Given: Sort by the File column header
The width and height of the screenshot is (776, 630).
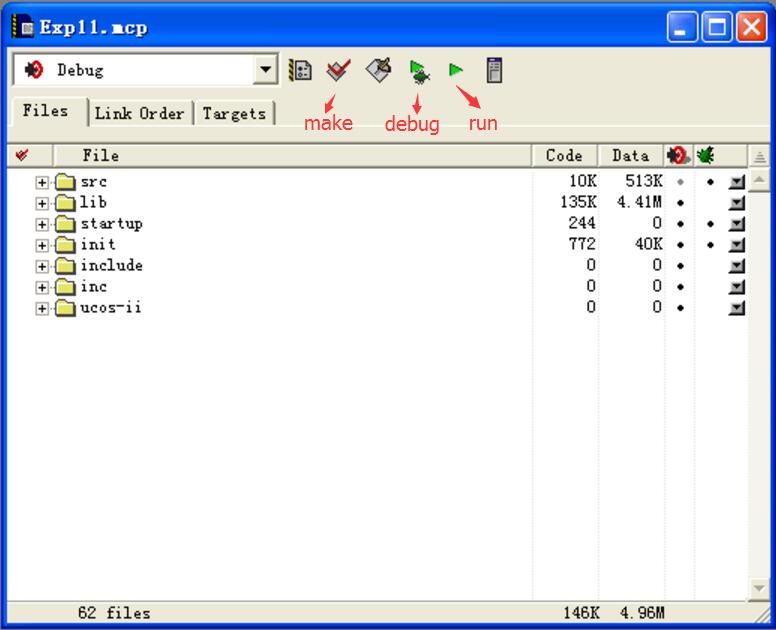Looking at the screenshot, I should pos(292,156).
